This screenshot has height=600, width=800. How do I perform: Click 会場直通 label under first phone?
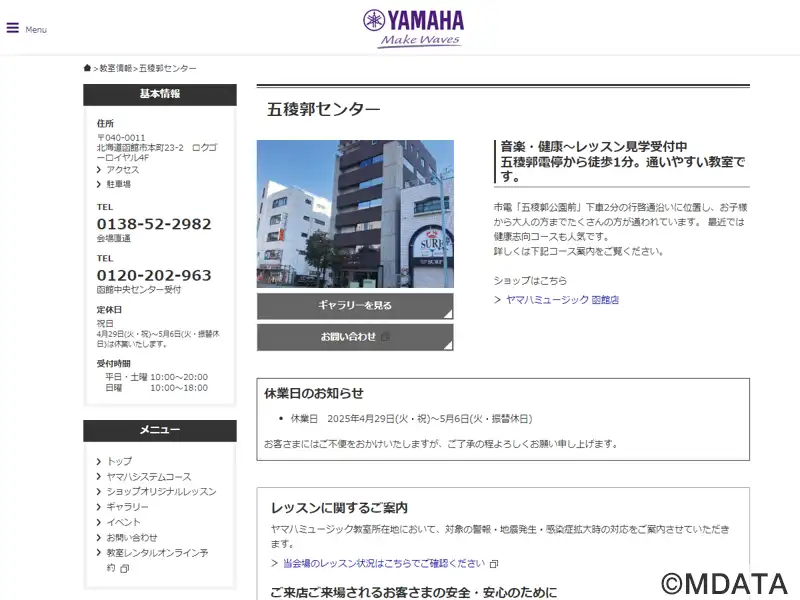(x=114, y=238)
